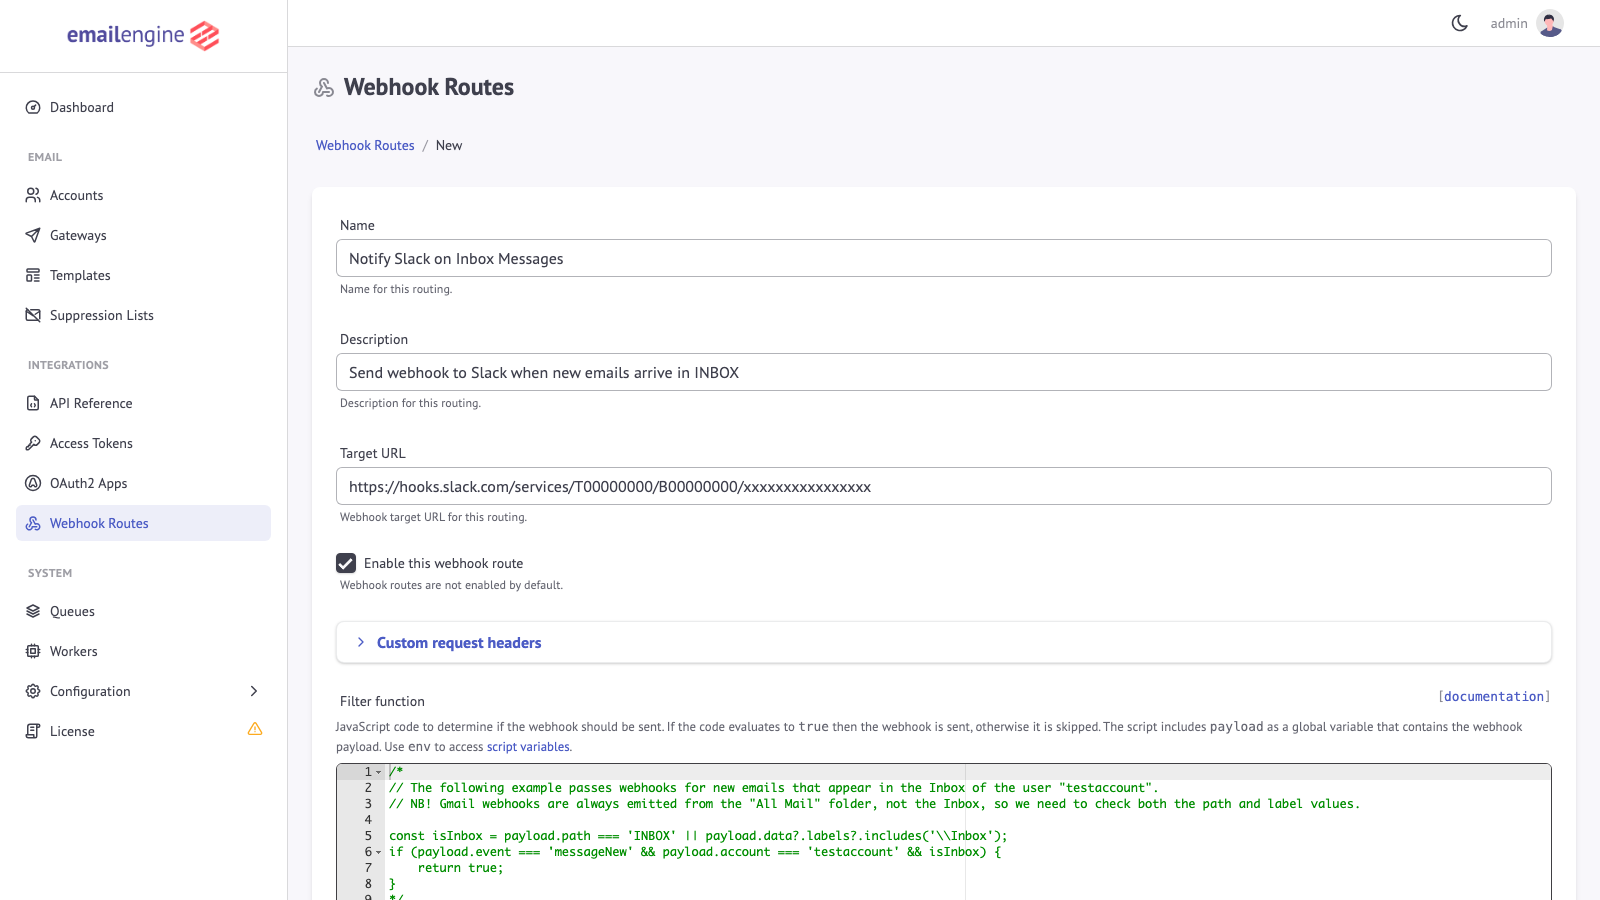Click the Queues stack icon
Image resolution: width=1600 pixels, height=900 pixels.
coord(33,611)
